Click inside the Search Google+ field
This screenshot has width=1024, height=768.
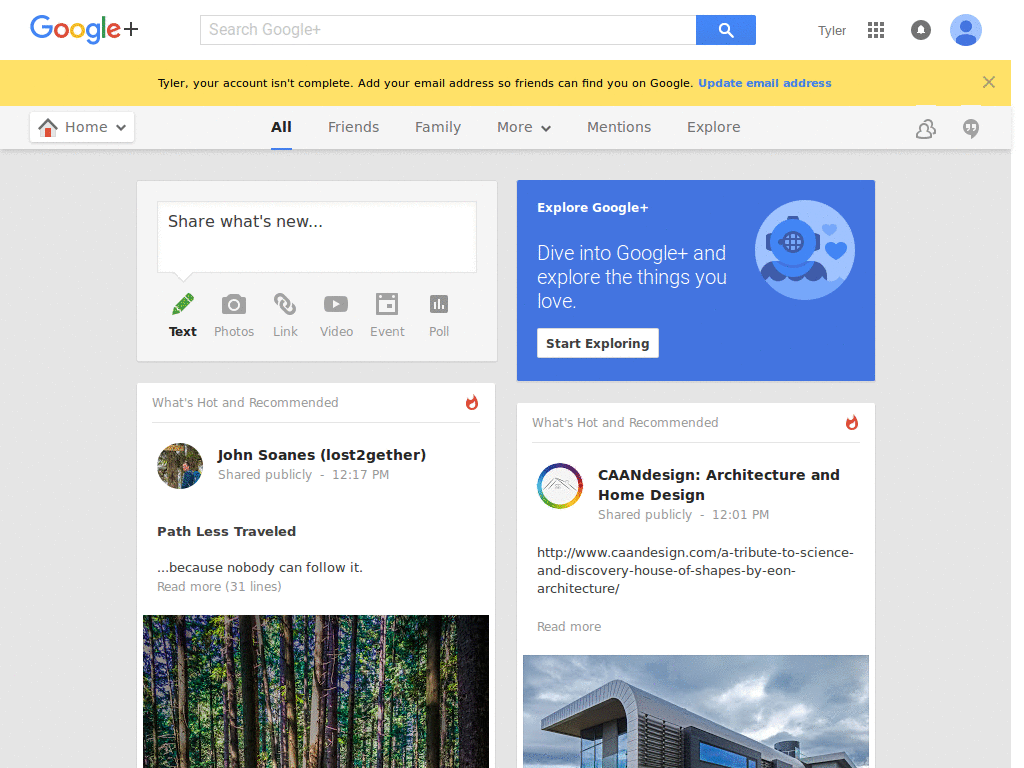(448, 30)
